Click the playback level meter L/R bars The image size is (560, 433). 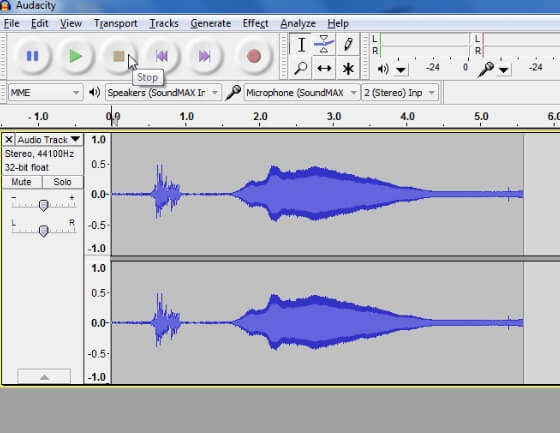tap(425, 45)
